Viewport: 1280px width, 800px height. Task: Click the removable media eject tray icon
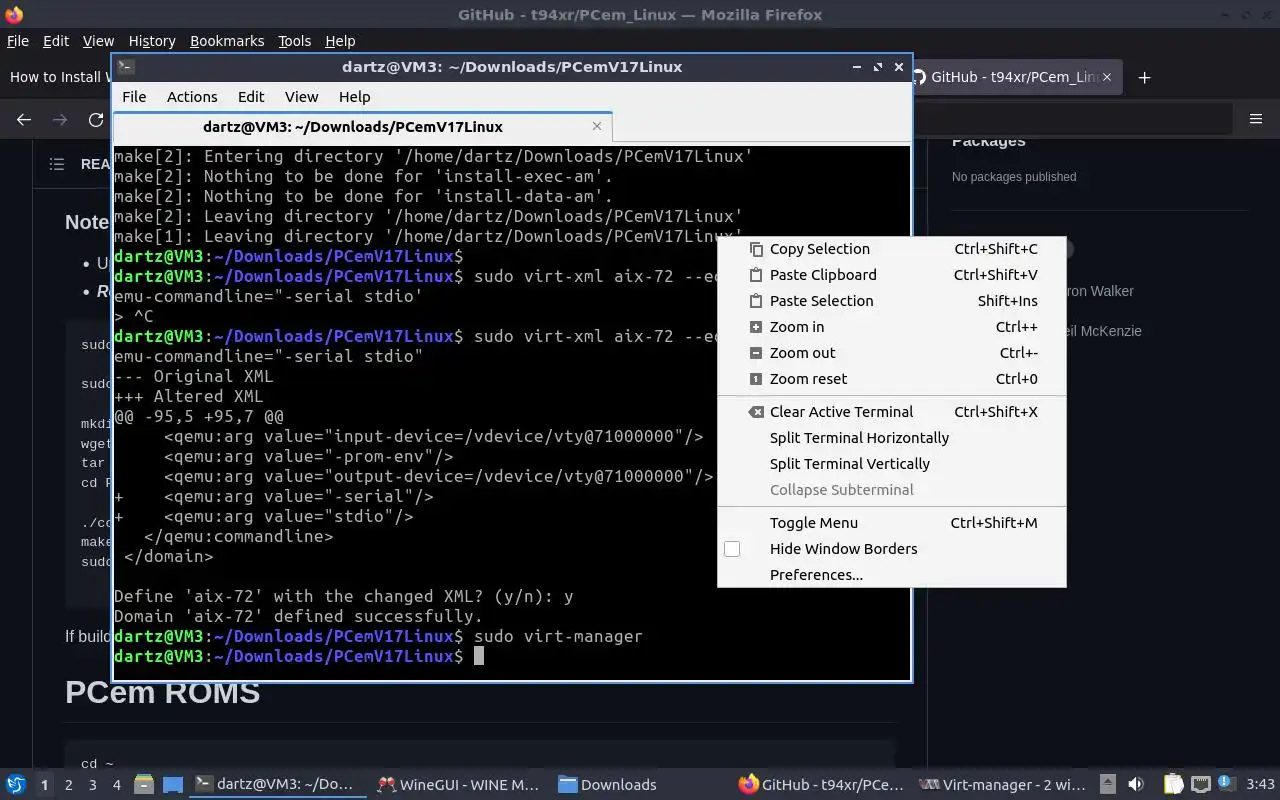point(1108,785)
